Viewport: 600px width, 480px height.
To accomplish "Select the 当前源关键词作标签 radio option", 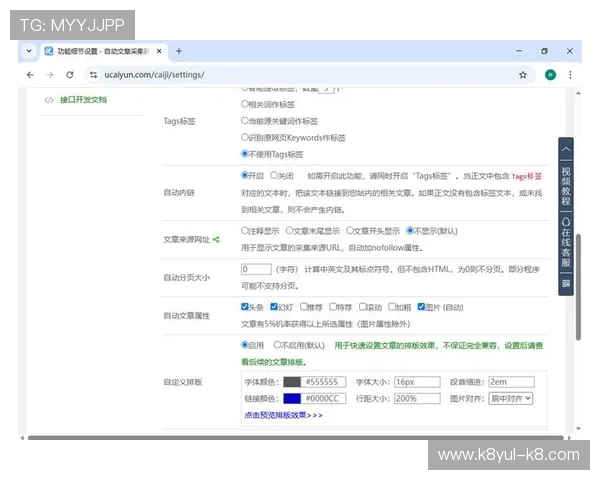I will point(245,121).
